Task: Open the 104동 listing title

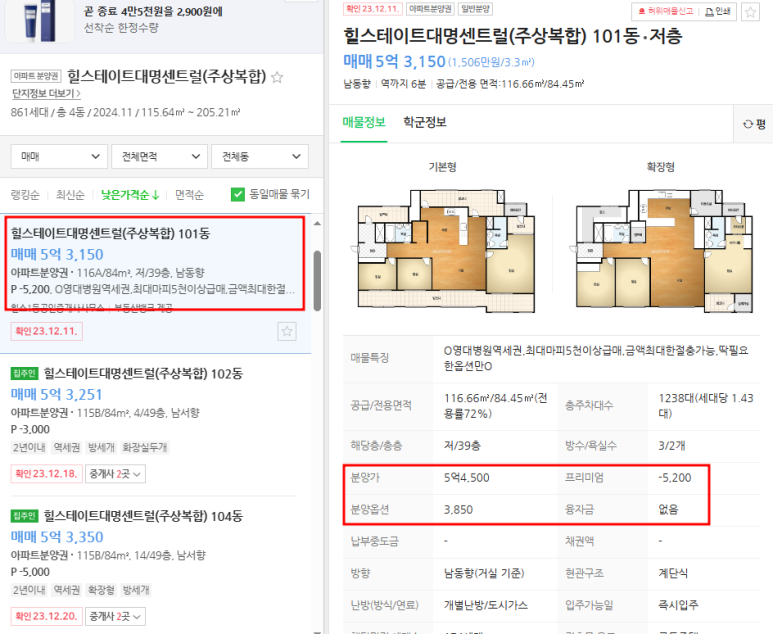Action: point(143,516)
